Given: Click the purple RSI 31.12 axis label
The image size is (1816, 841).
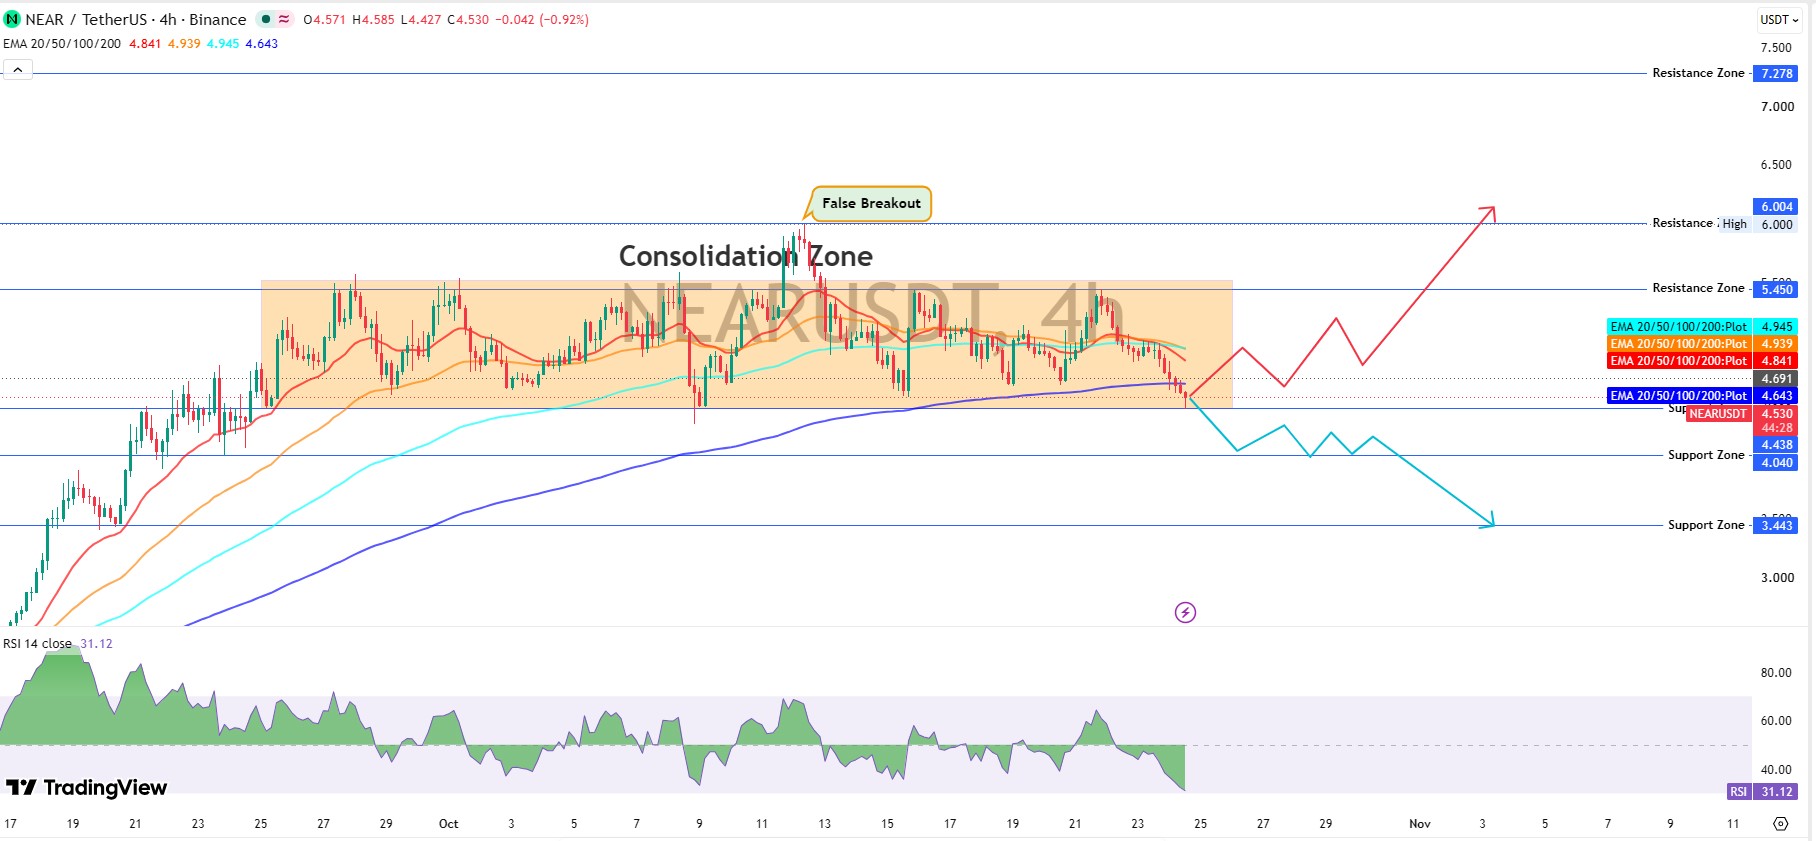Looking at the screenshot, I should click(x=1762, y=792).
